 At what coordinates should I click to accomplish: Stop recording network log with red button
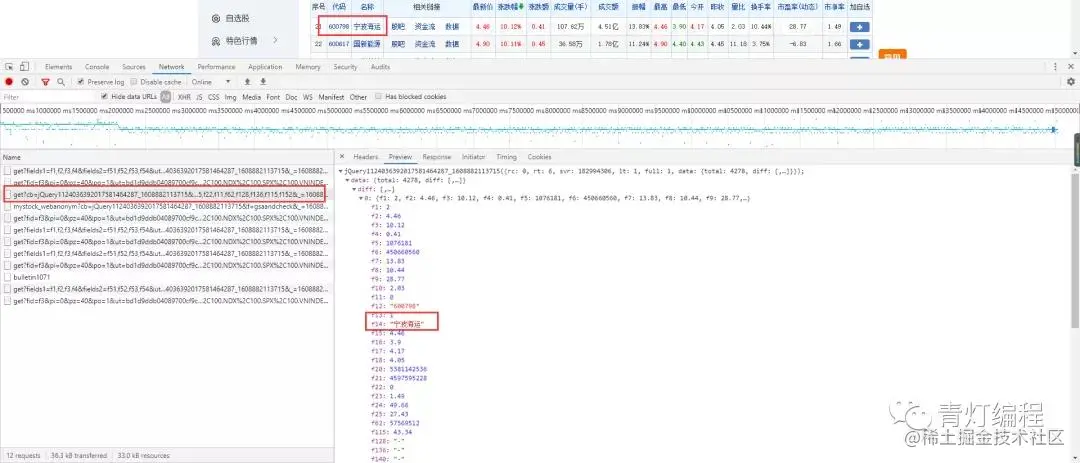pyautogui.click(x=9, y=82)
